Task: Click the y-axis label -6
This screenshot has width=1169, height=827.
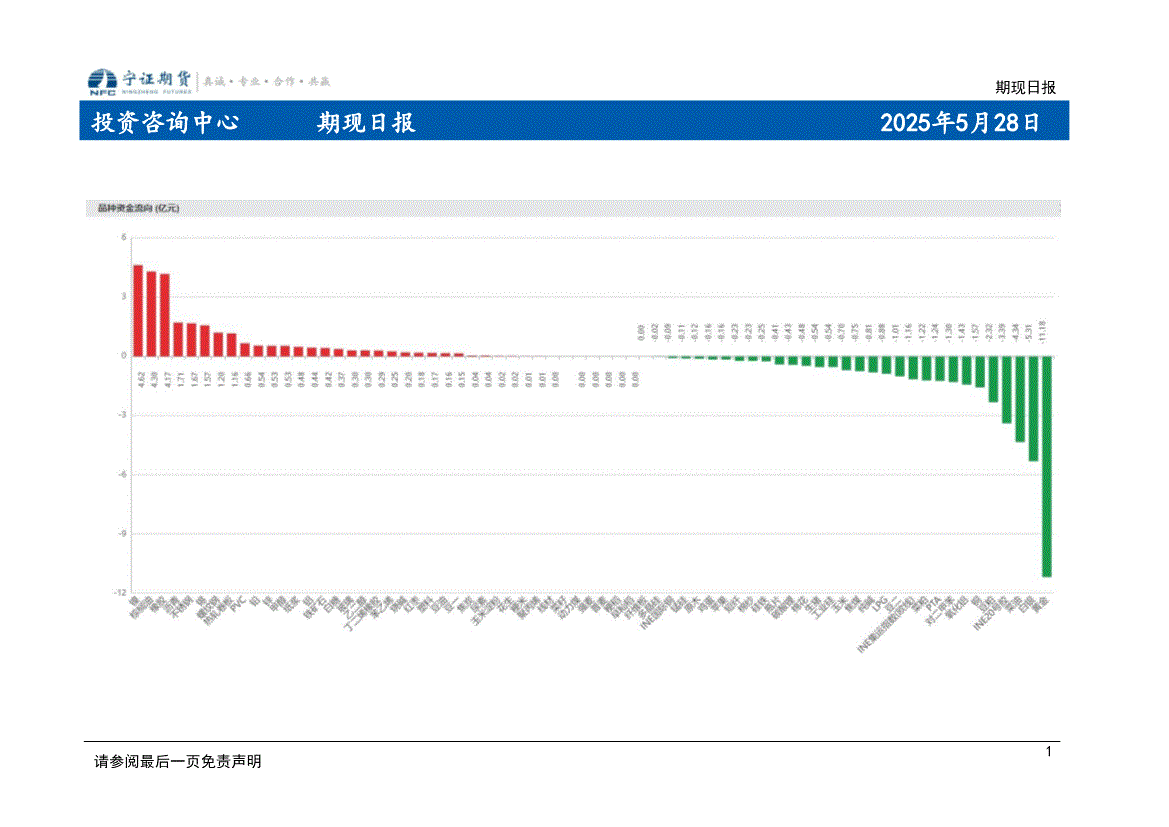Action: pyautogui.click(x=122, y=474)
